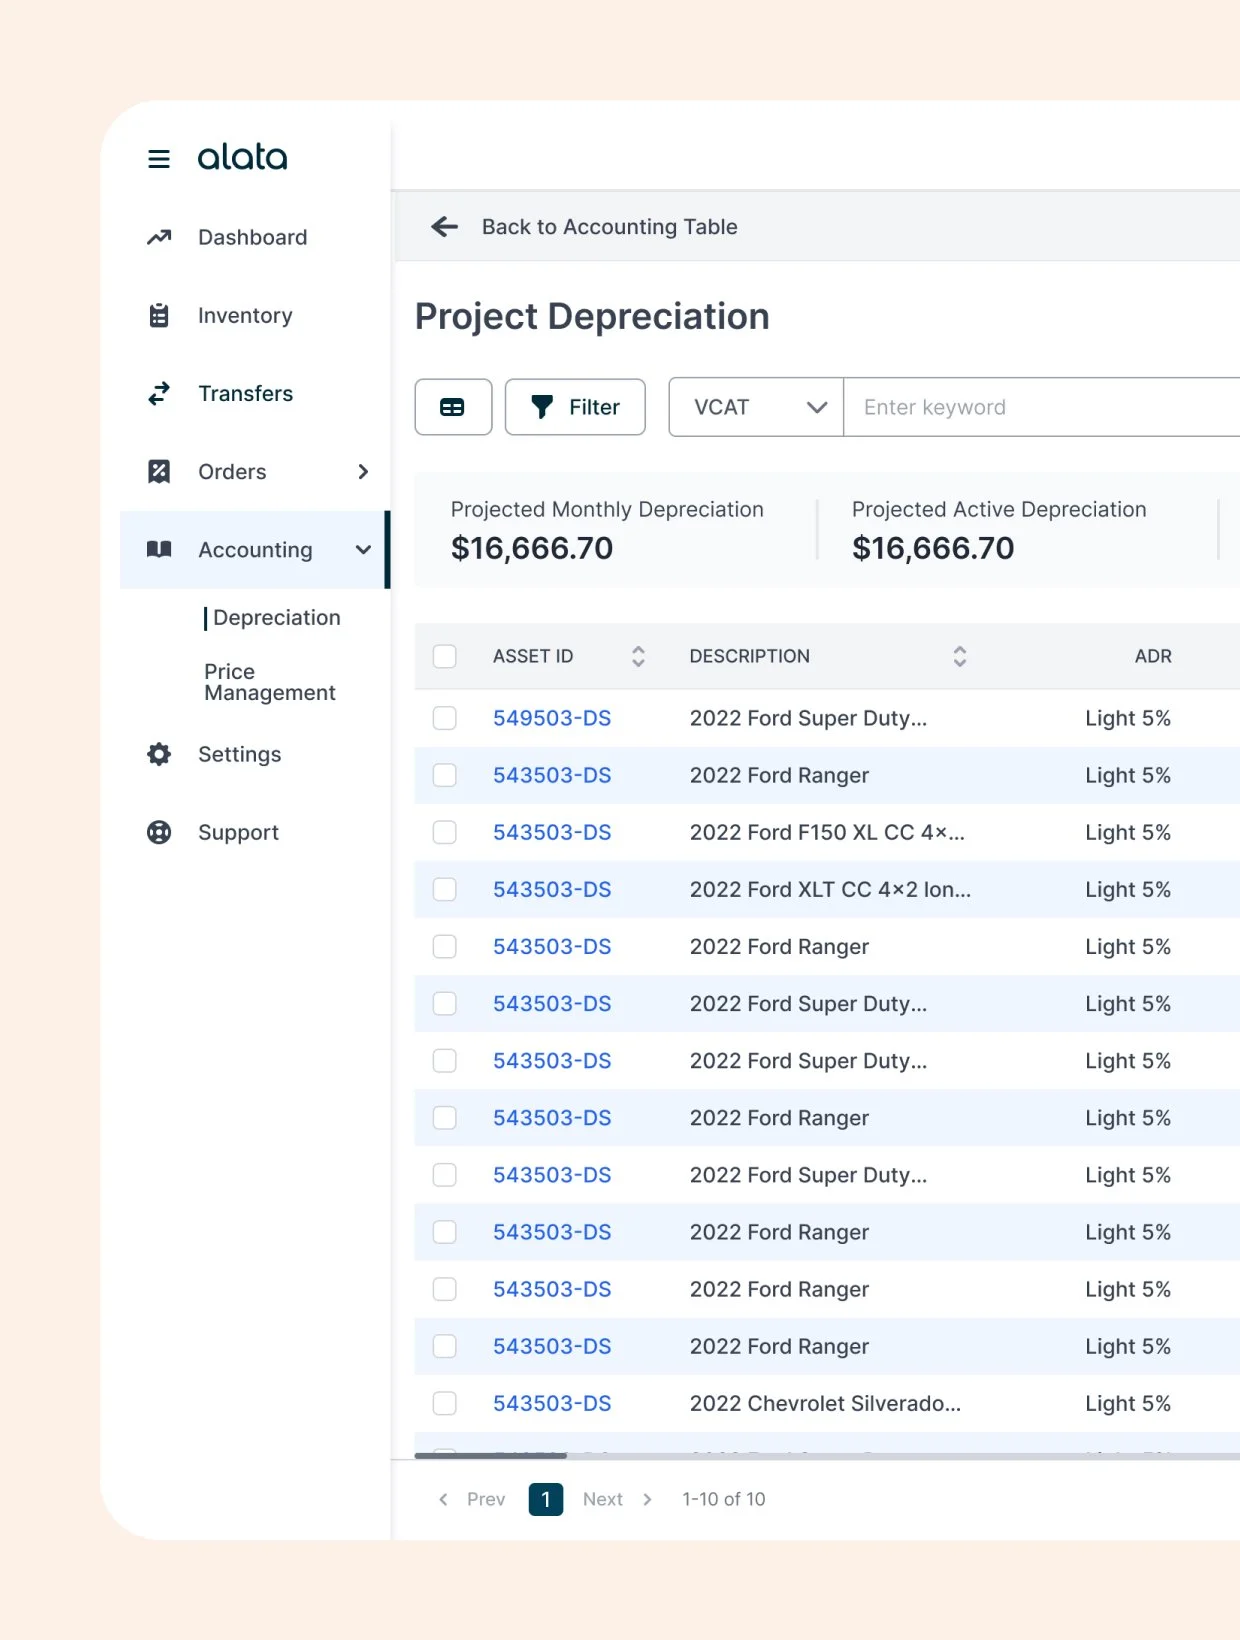
Task: Click the Projected Active Depreciation value
Action: 933,548
